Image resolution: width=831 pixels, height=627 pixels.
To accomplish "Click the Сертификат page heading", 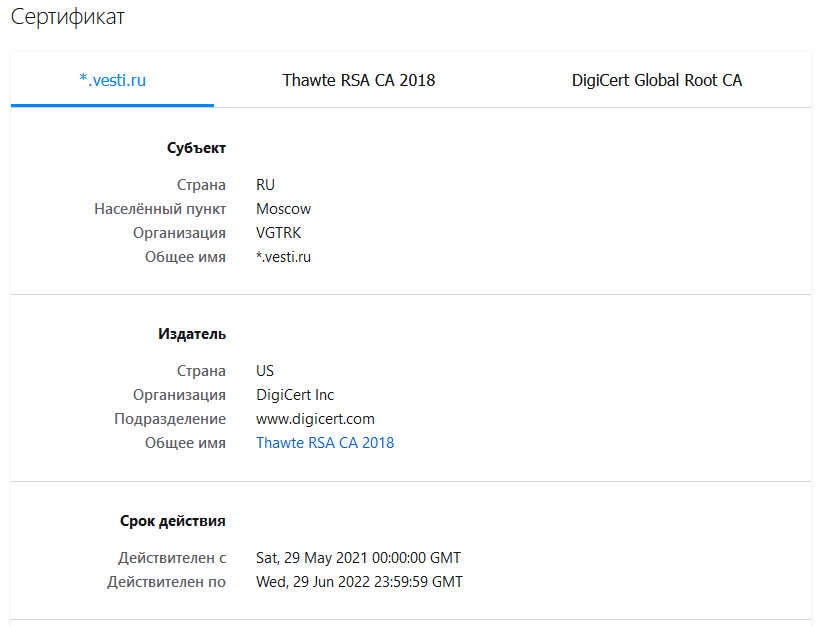I will (67, 17).
